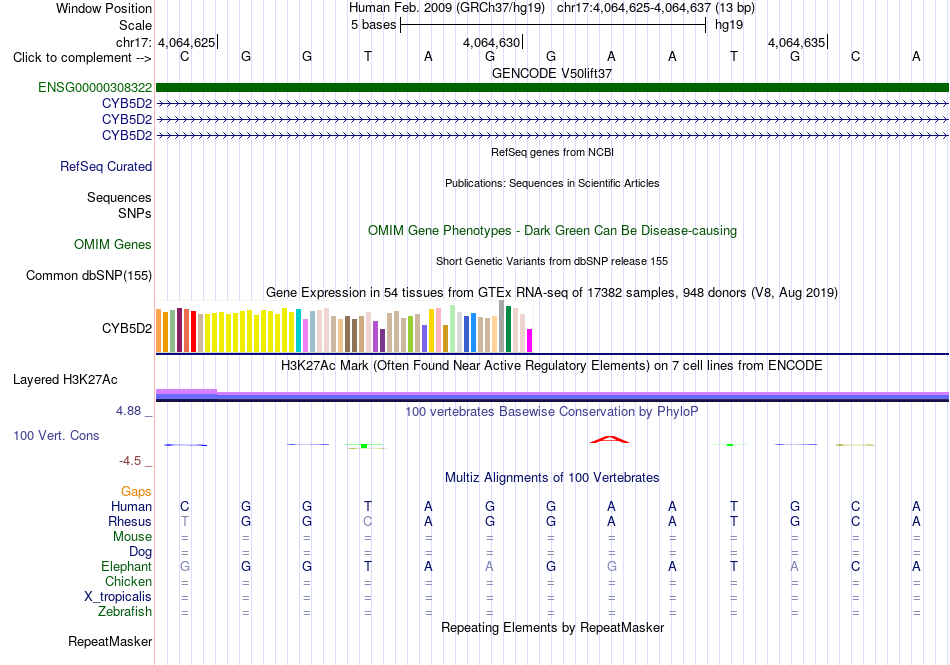The height and width of the screenshot is (665, 950).
Task: Click the H3K27Ac Mark track title
Action: (552, 366)
